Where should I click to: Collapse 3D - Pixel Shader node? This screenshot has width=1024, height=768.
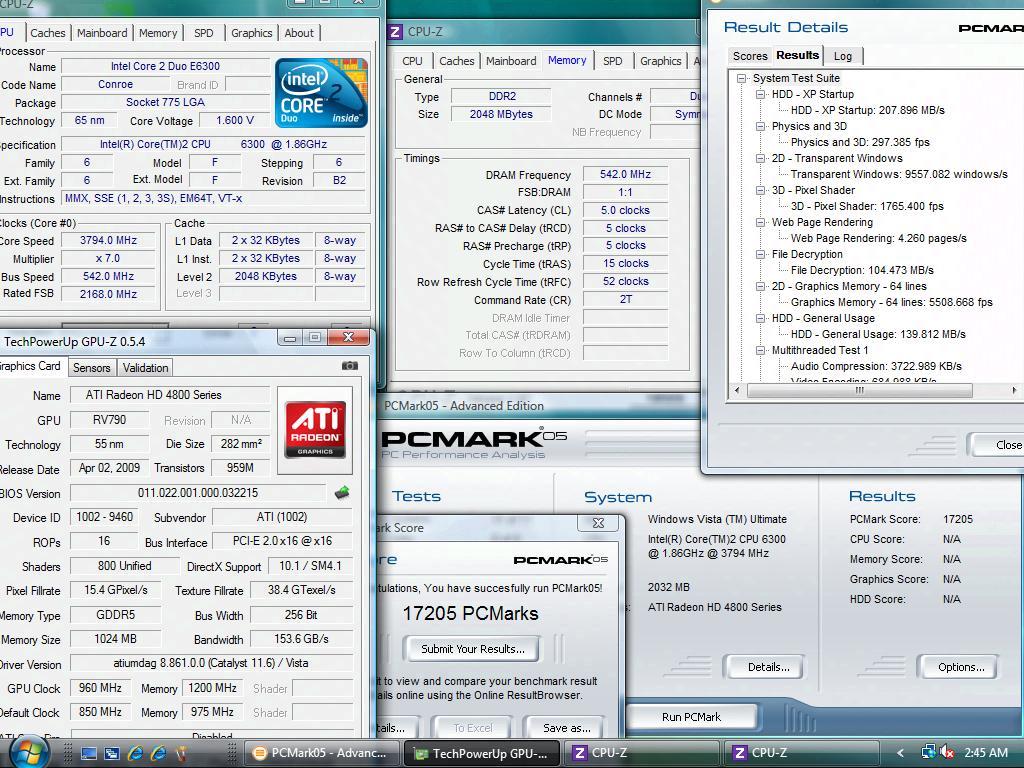760,190
